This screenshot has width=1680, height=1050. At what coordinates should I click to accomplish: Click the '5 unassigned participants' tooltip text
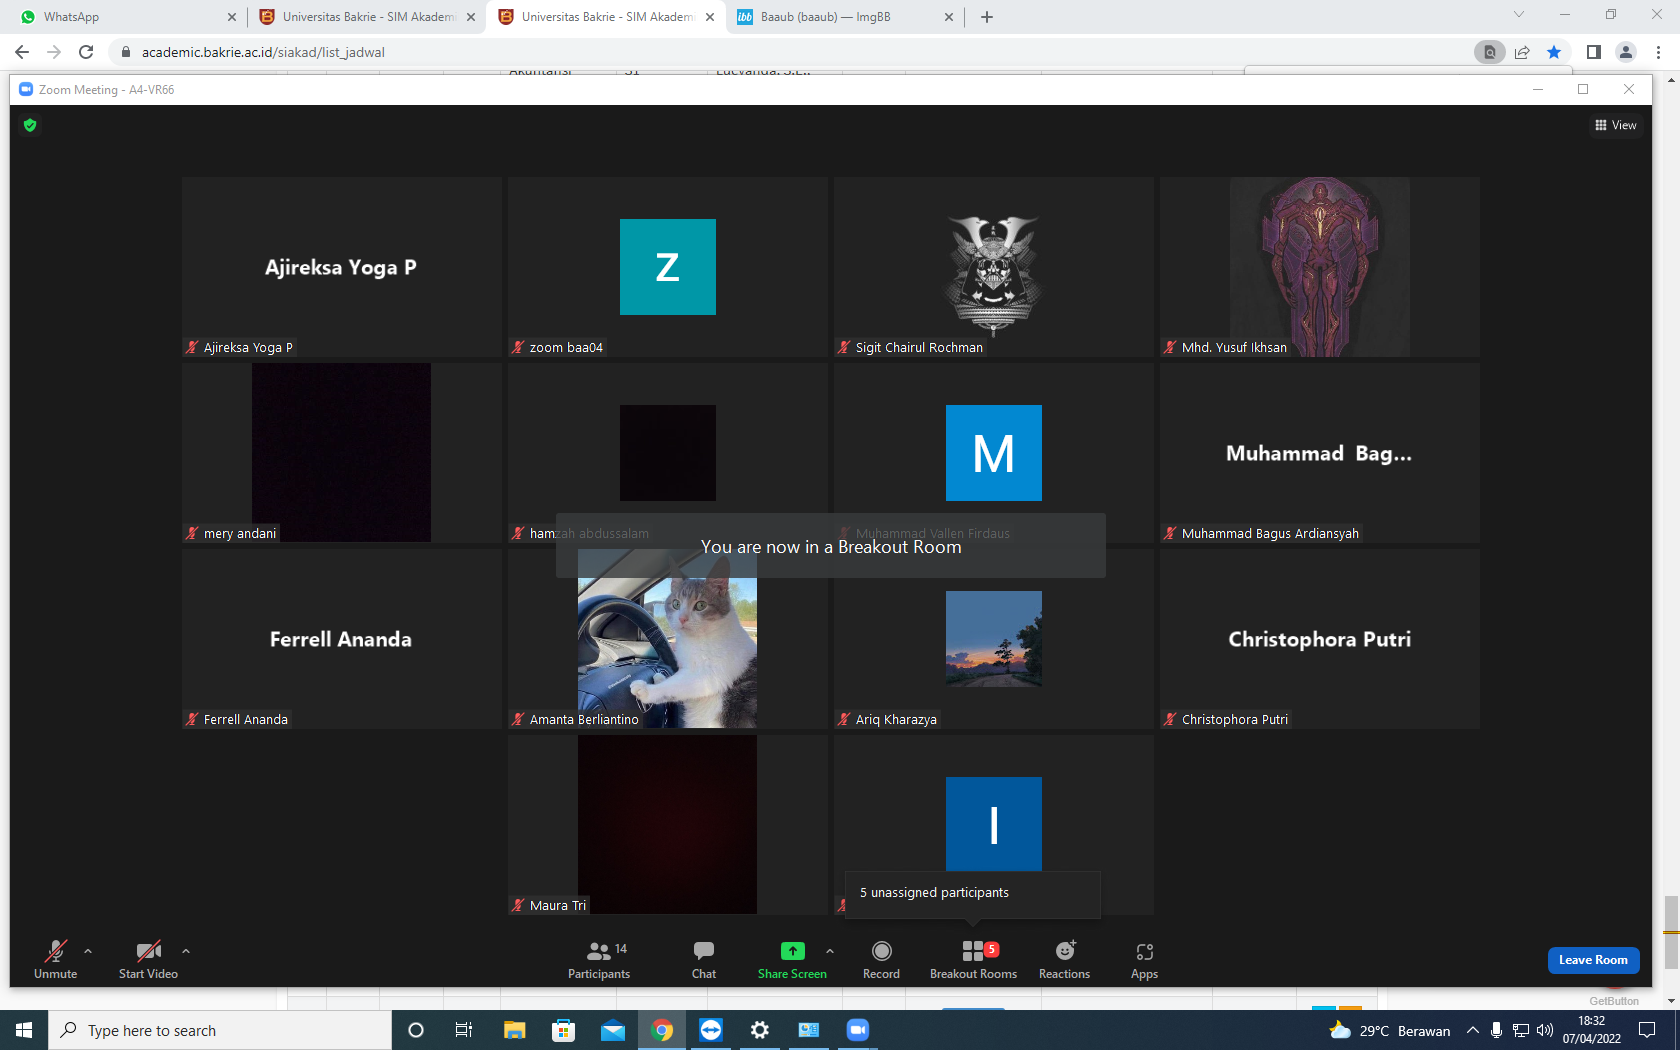click(934, 893)
